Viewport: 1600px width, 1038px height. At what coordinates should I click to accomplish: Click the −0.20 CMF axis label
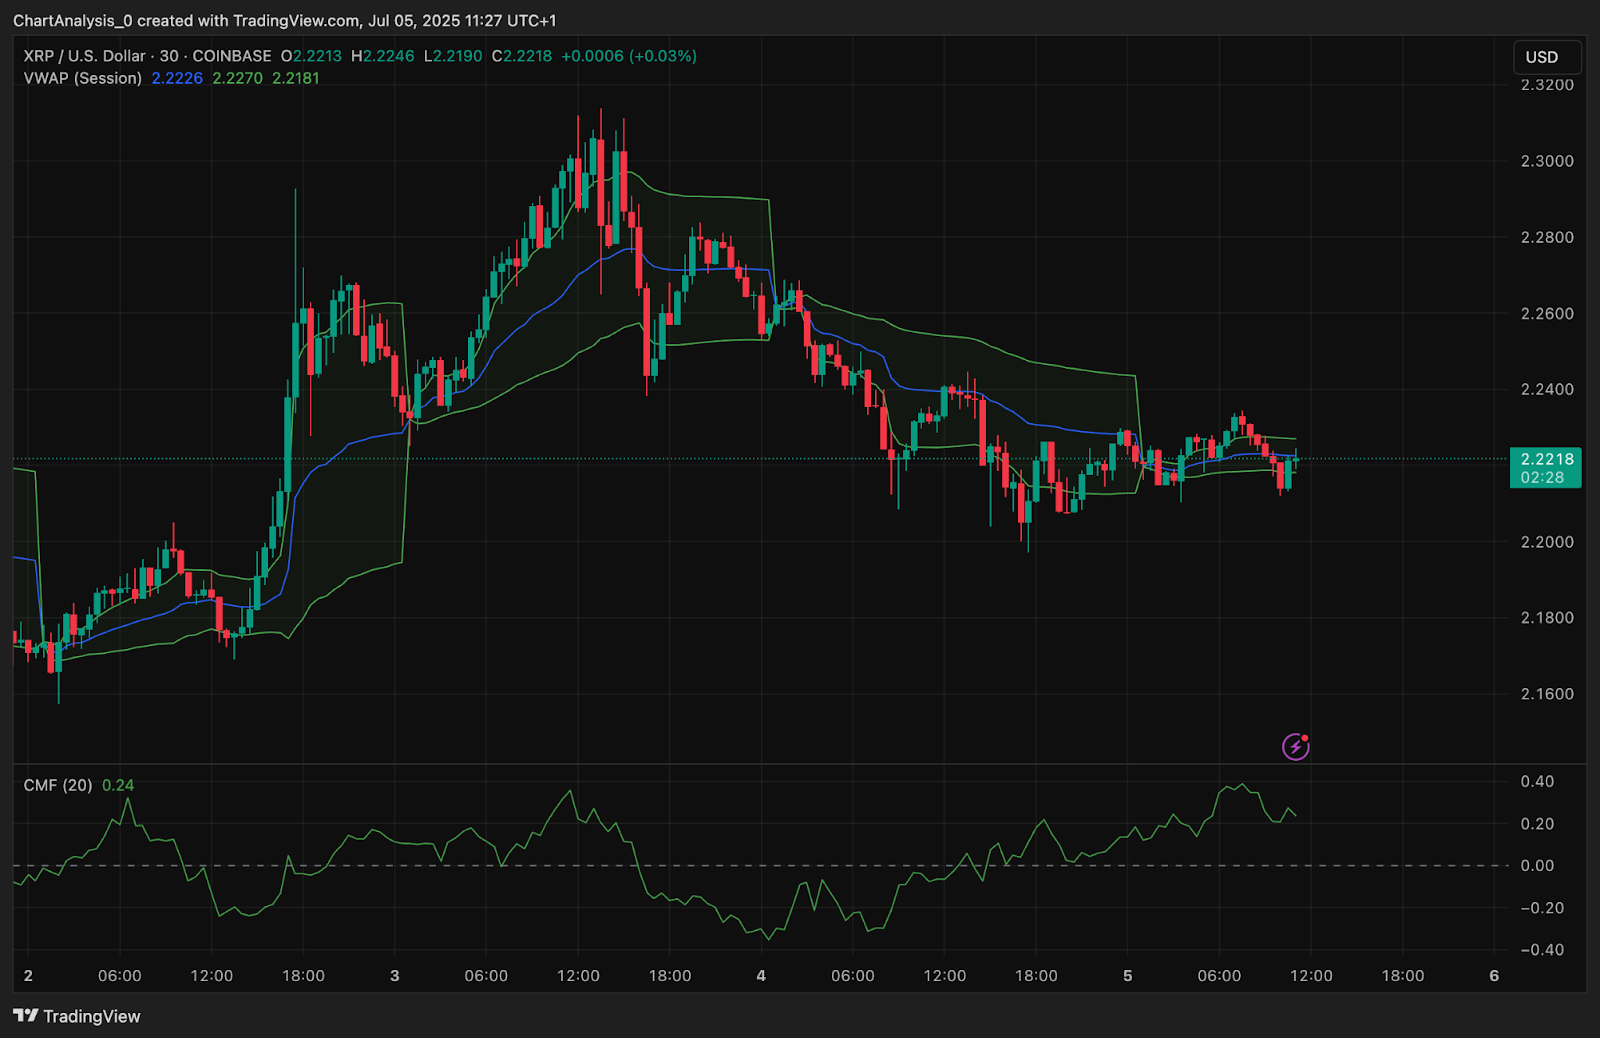[1542, 908]
